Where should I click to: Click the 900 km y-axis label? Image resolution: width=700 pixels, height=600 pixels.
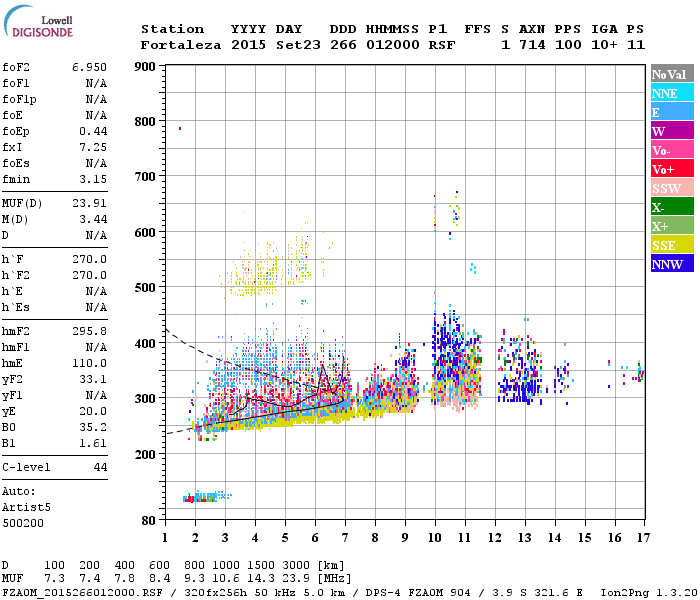pos(145,67)
